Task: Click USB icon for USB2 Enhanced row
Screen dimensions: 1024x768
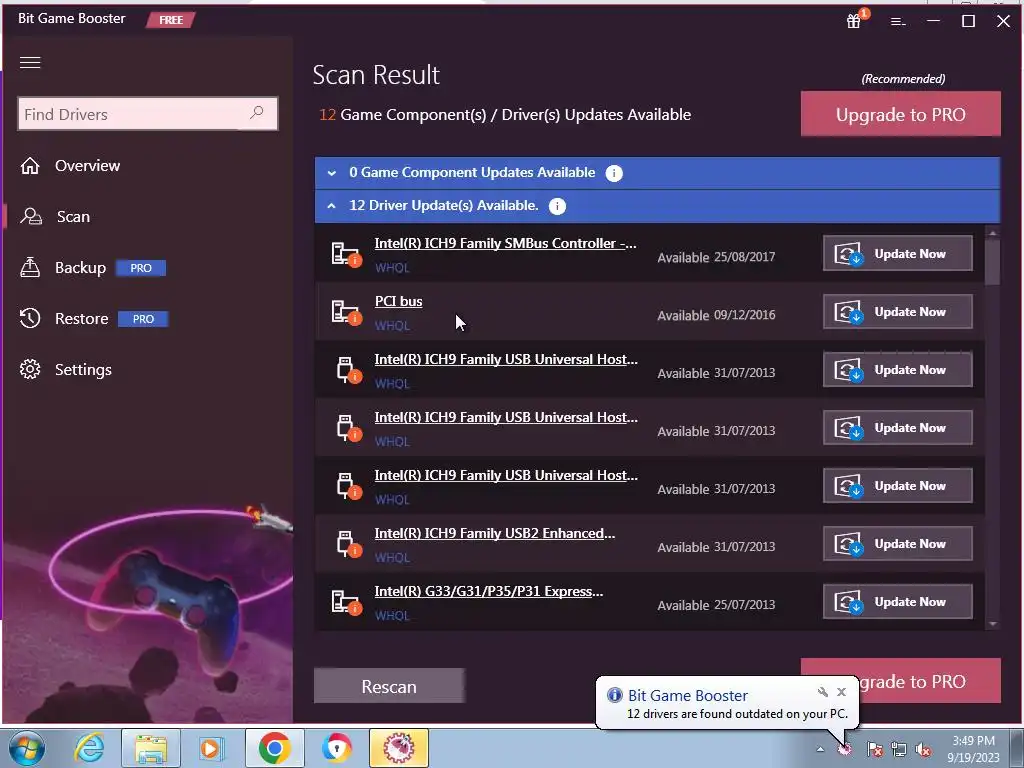Action: [348, 544]
